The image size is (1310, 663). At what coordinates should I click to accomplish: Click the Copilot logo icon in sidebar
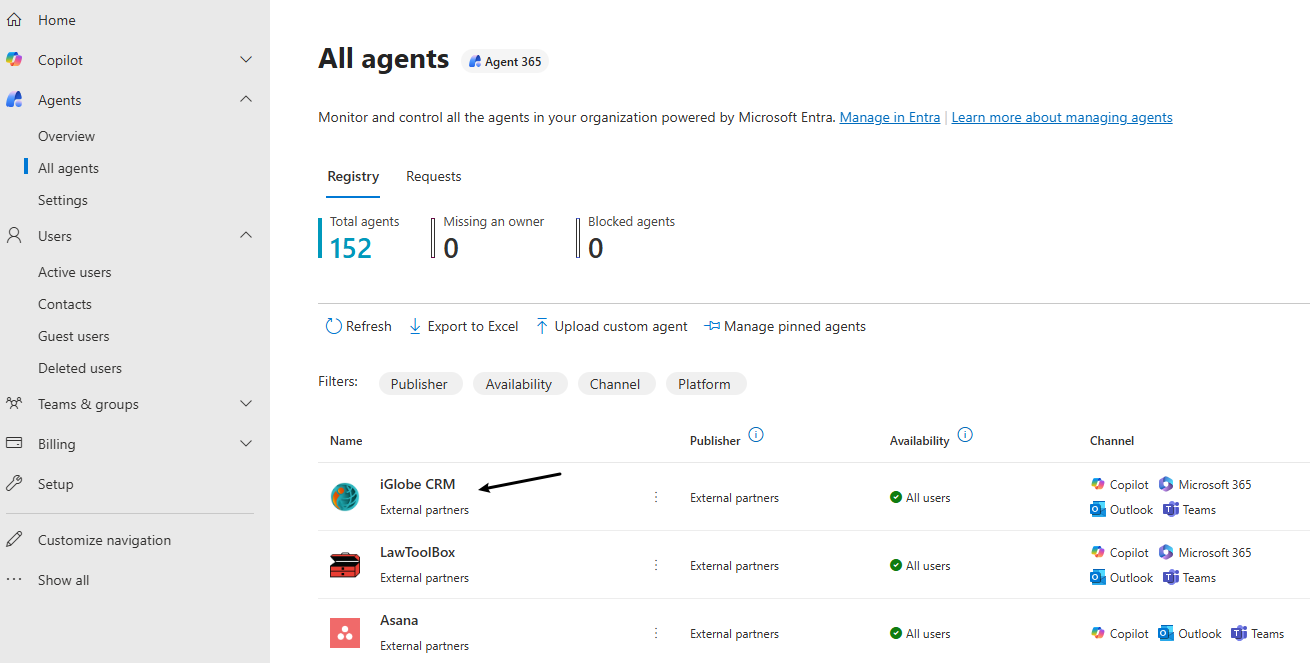[x=14, y=60]
